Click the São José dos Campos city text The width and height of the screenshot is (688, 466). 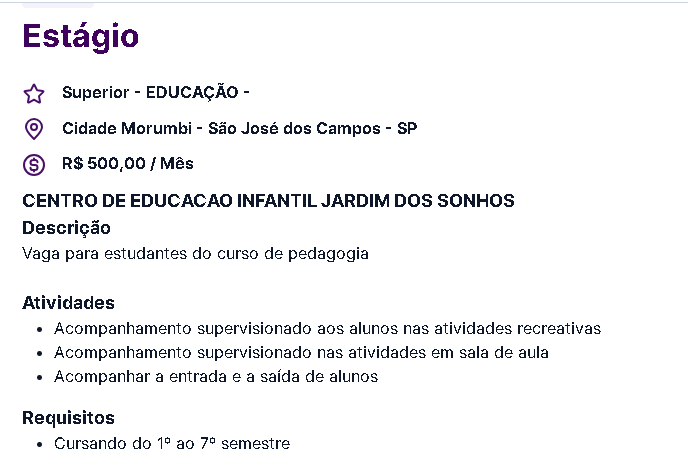click(x=294, y=129)
